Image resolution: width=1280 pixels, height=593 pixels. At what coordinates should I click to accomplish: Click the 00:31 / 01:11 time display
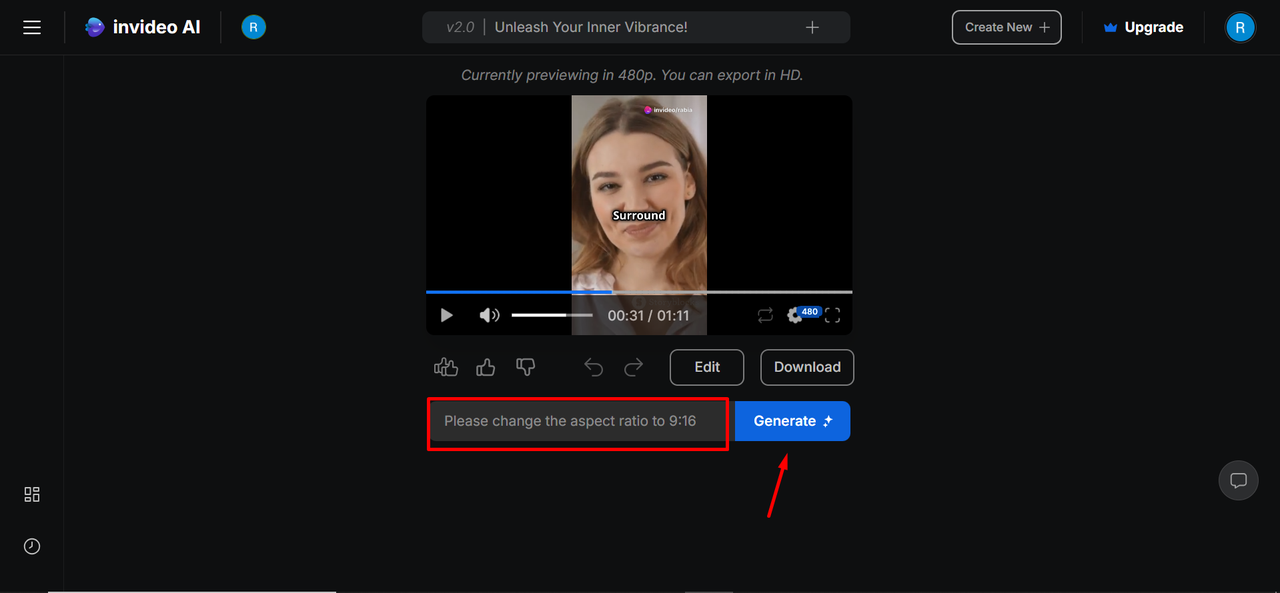click(x=648, y=315)
